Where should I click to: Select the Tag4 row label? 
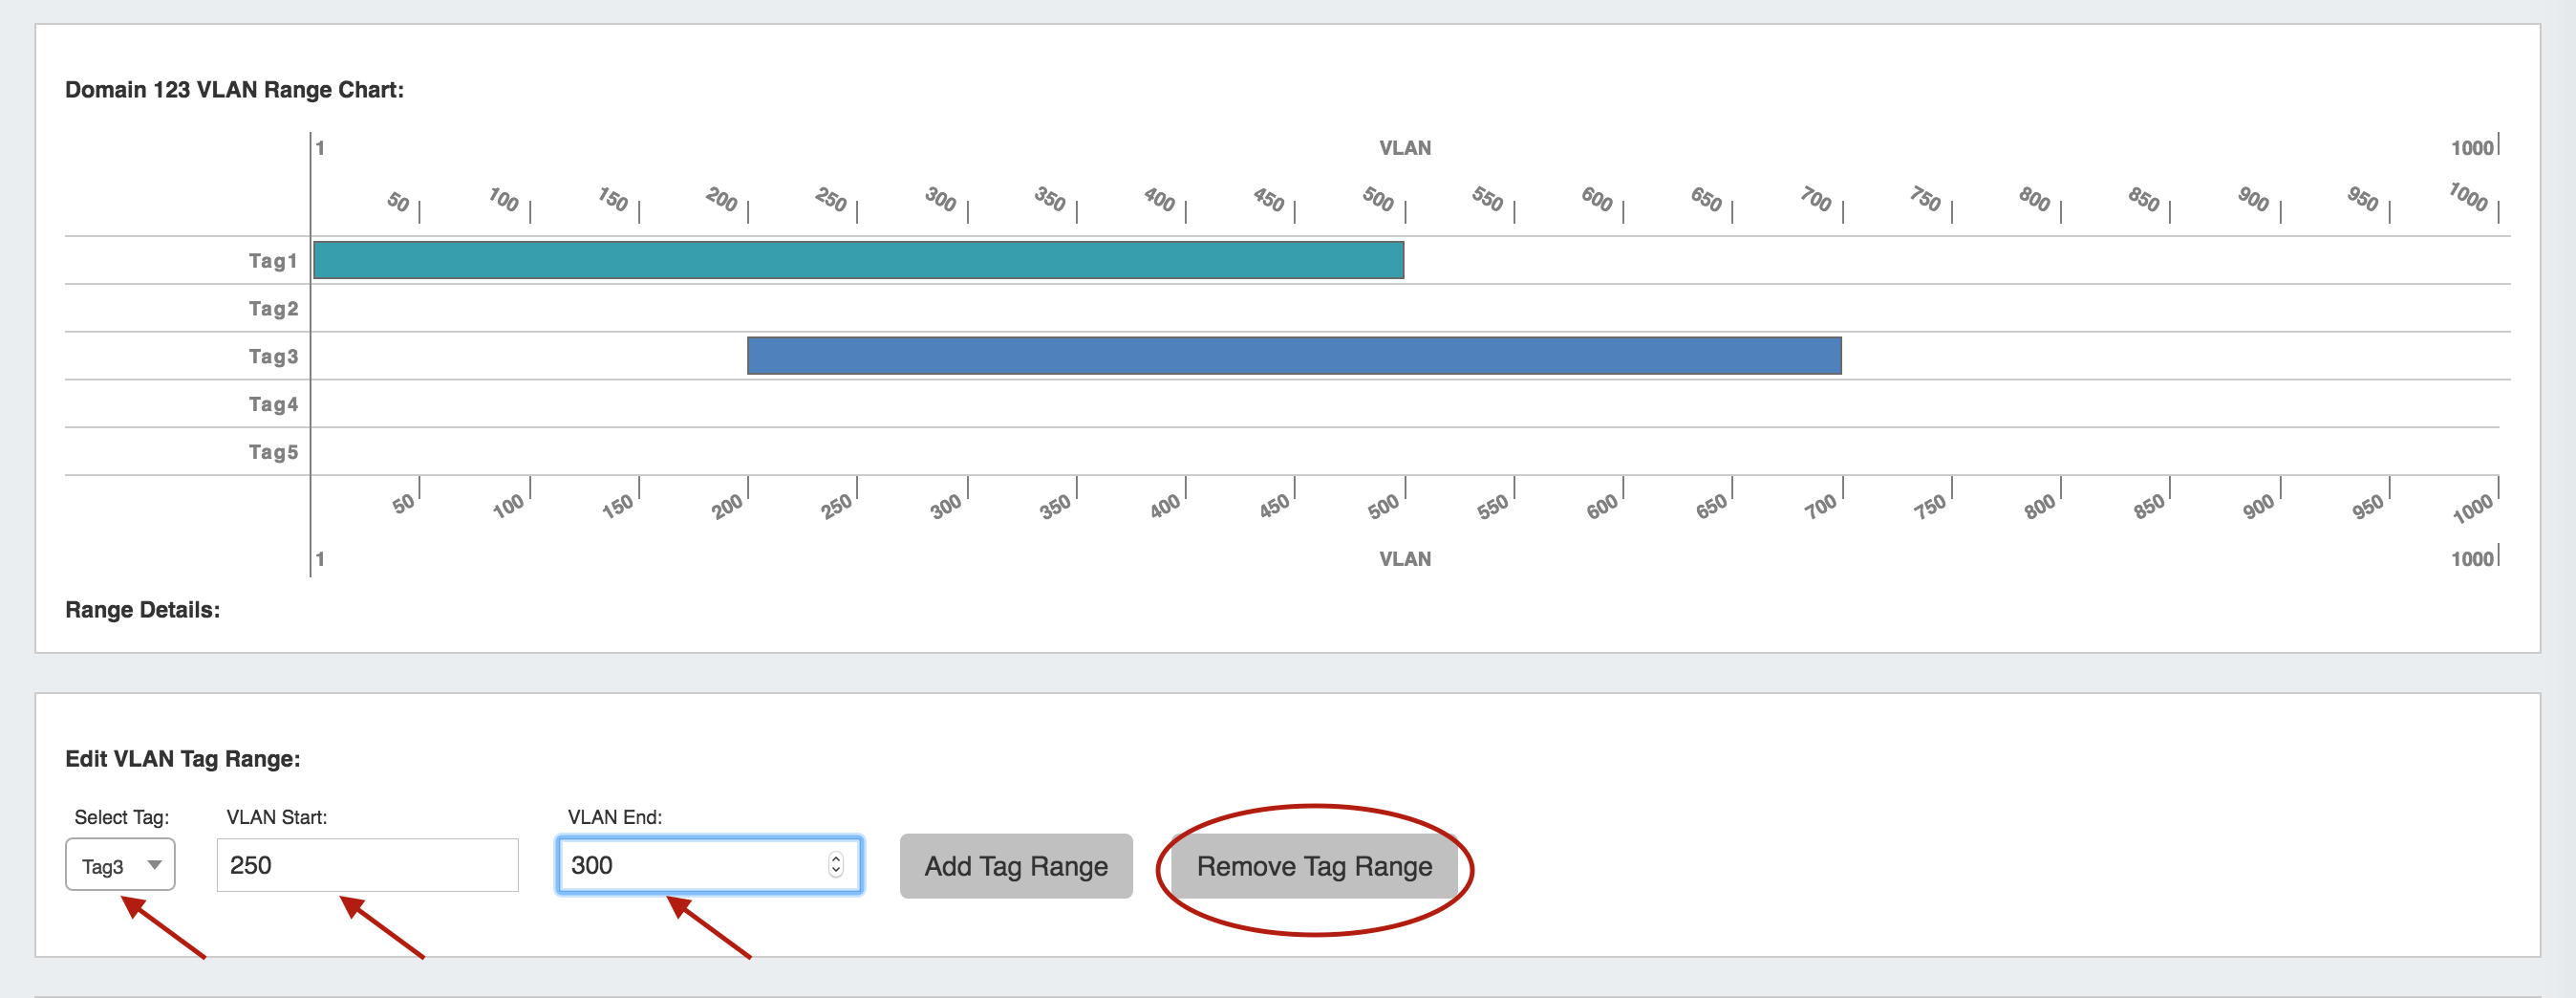(273, 405)
